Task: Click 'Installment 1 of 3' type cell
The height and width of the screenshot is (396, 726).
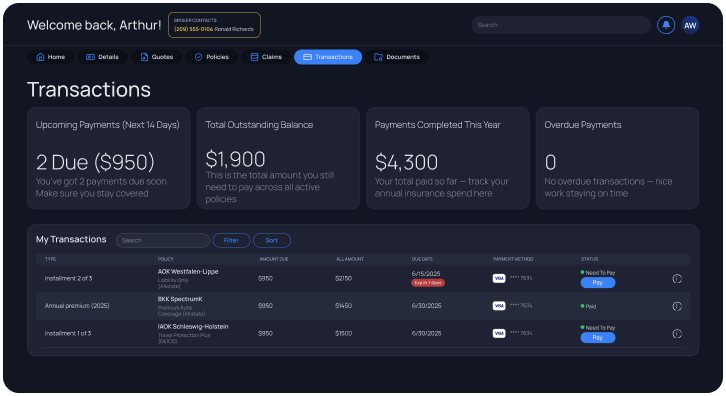Action: point(68,333)
